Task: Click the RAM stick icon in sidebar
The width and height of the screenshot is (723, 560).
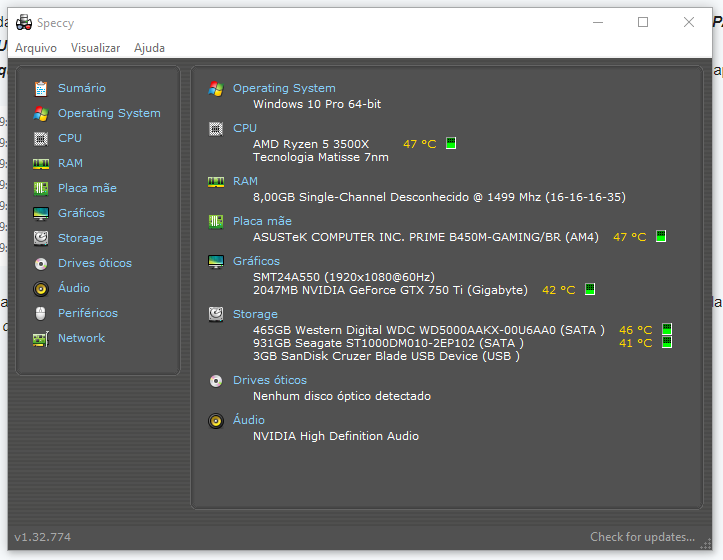Action: click(41, 163)
